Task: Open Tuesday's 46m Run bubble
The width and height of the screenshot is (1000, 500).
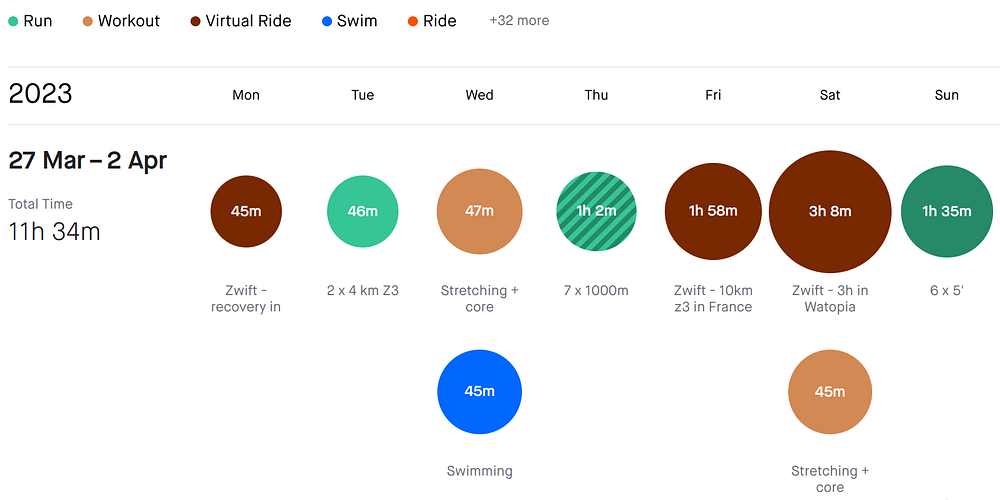Action: [x=362, y=211]
